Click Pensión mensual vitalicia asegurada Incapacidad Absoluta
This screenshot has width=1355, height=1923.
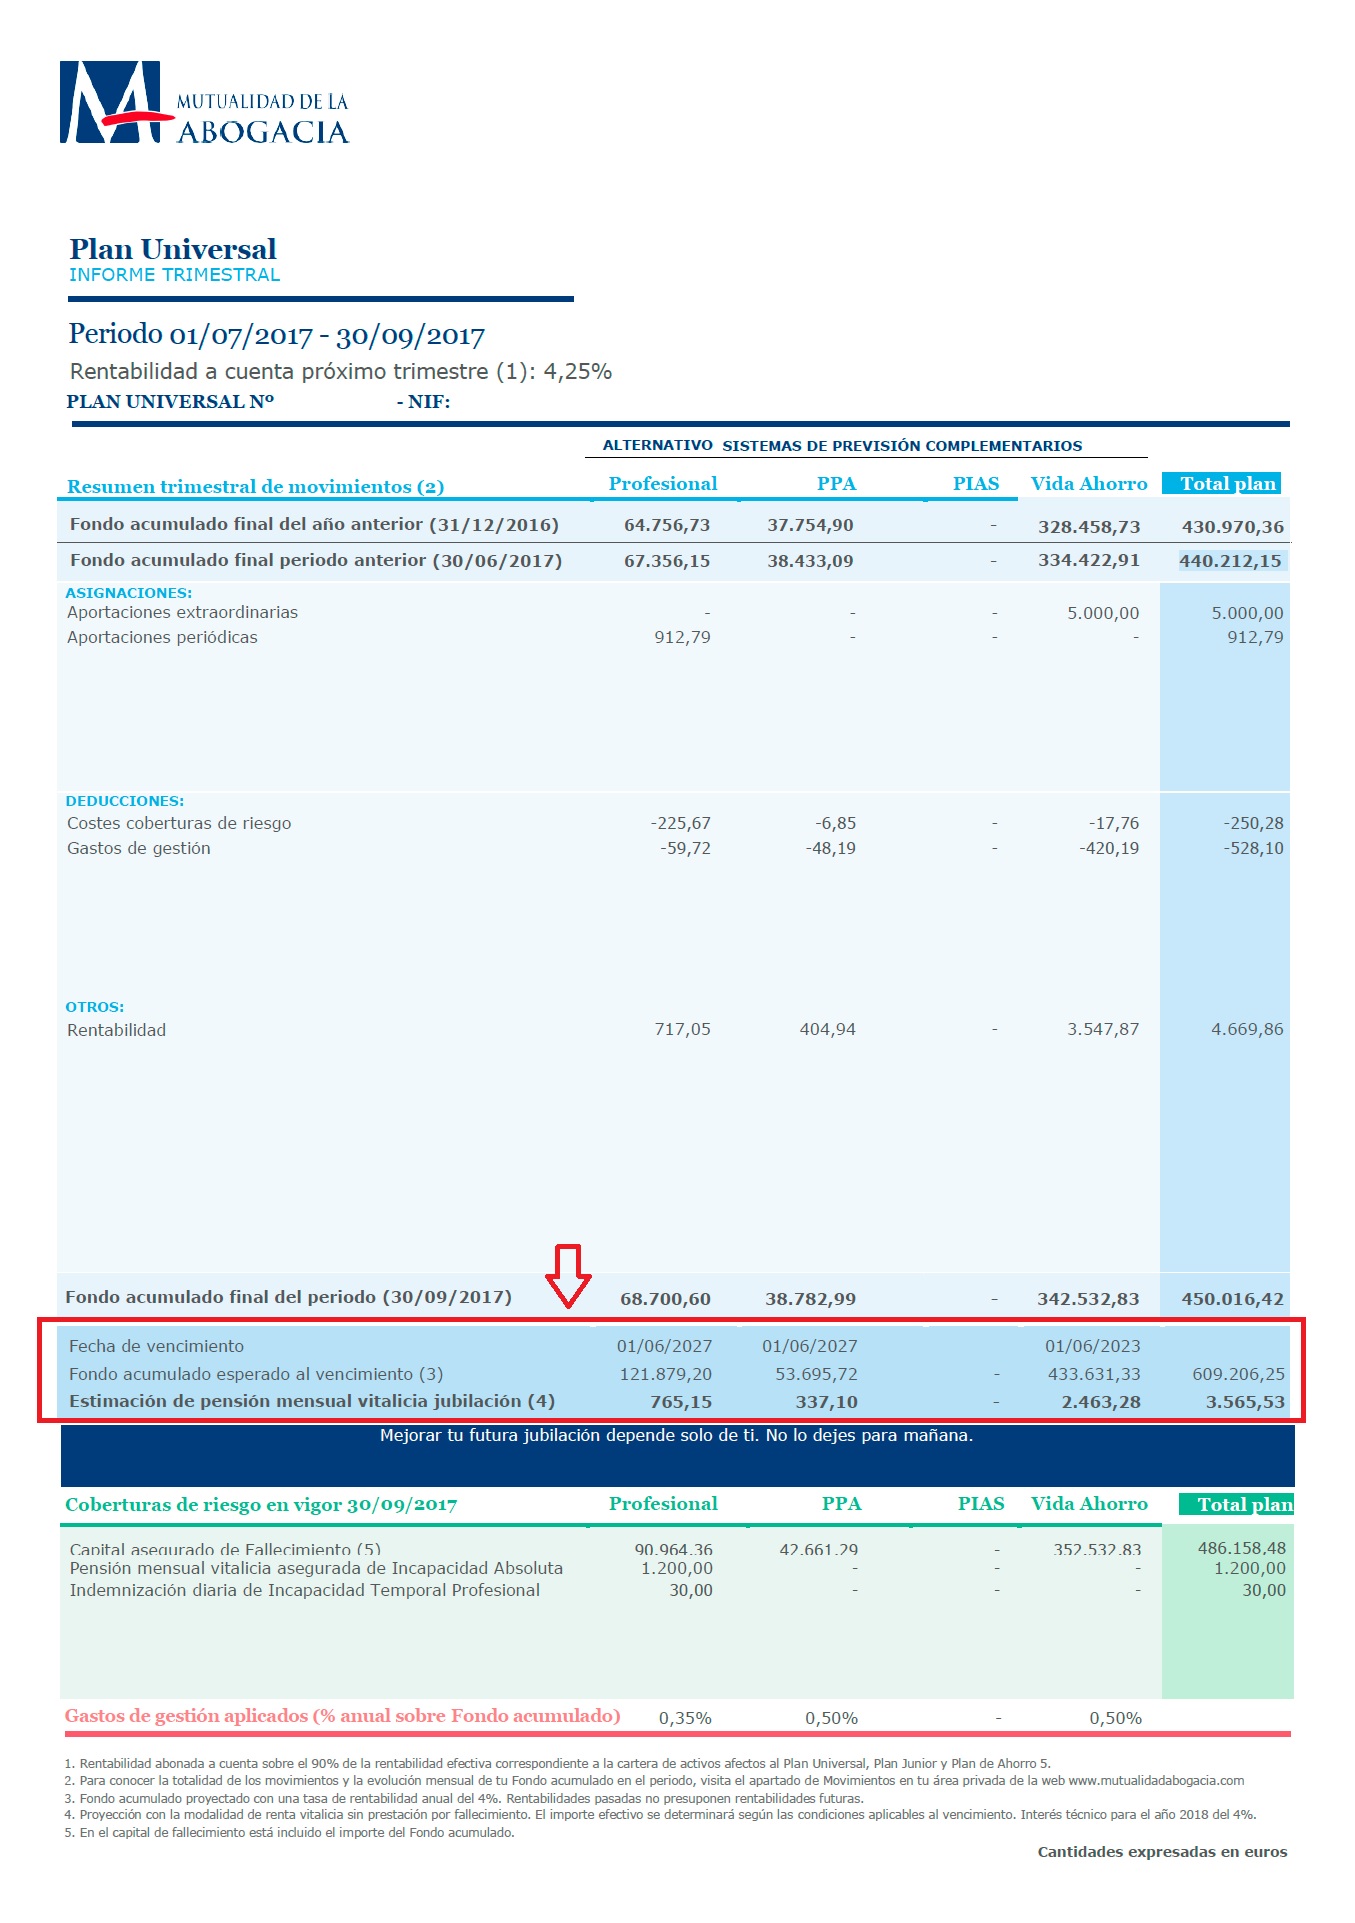tap(316, 1568)
